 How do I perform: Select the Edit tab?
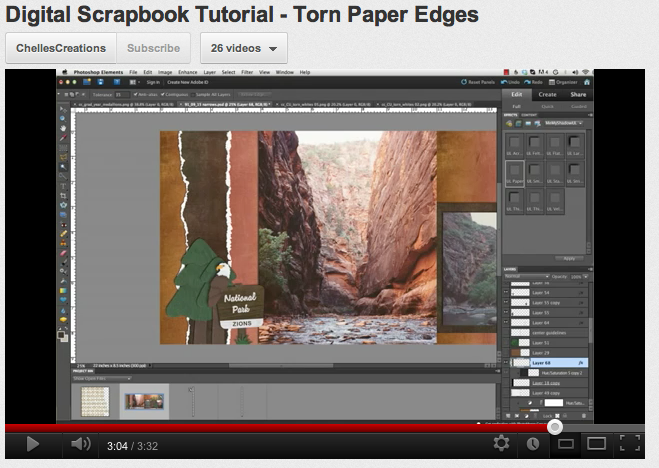pyautogui.click(x=517, y=95)
